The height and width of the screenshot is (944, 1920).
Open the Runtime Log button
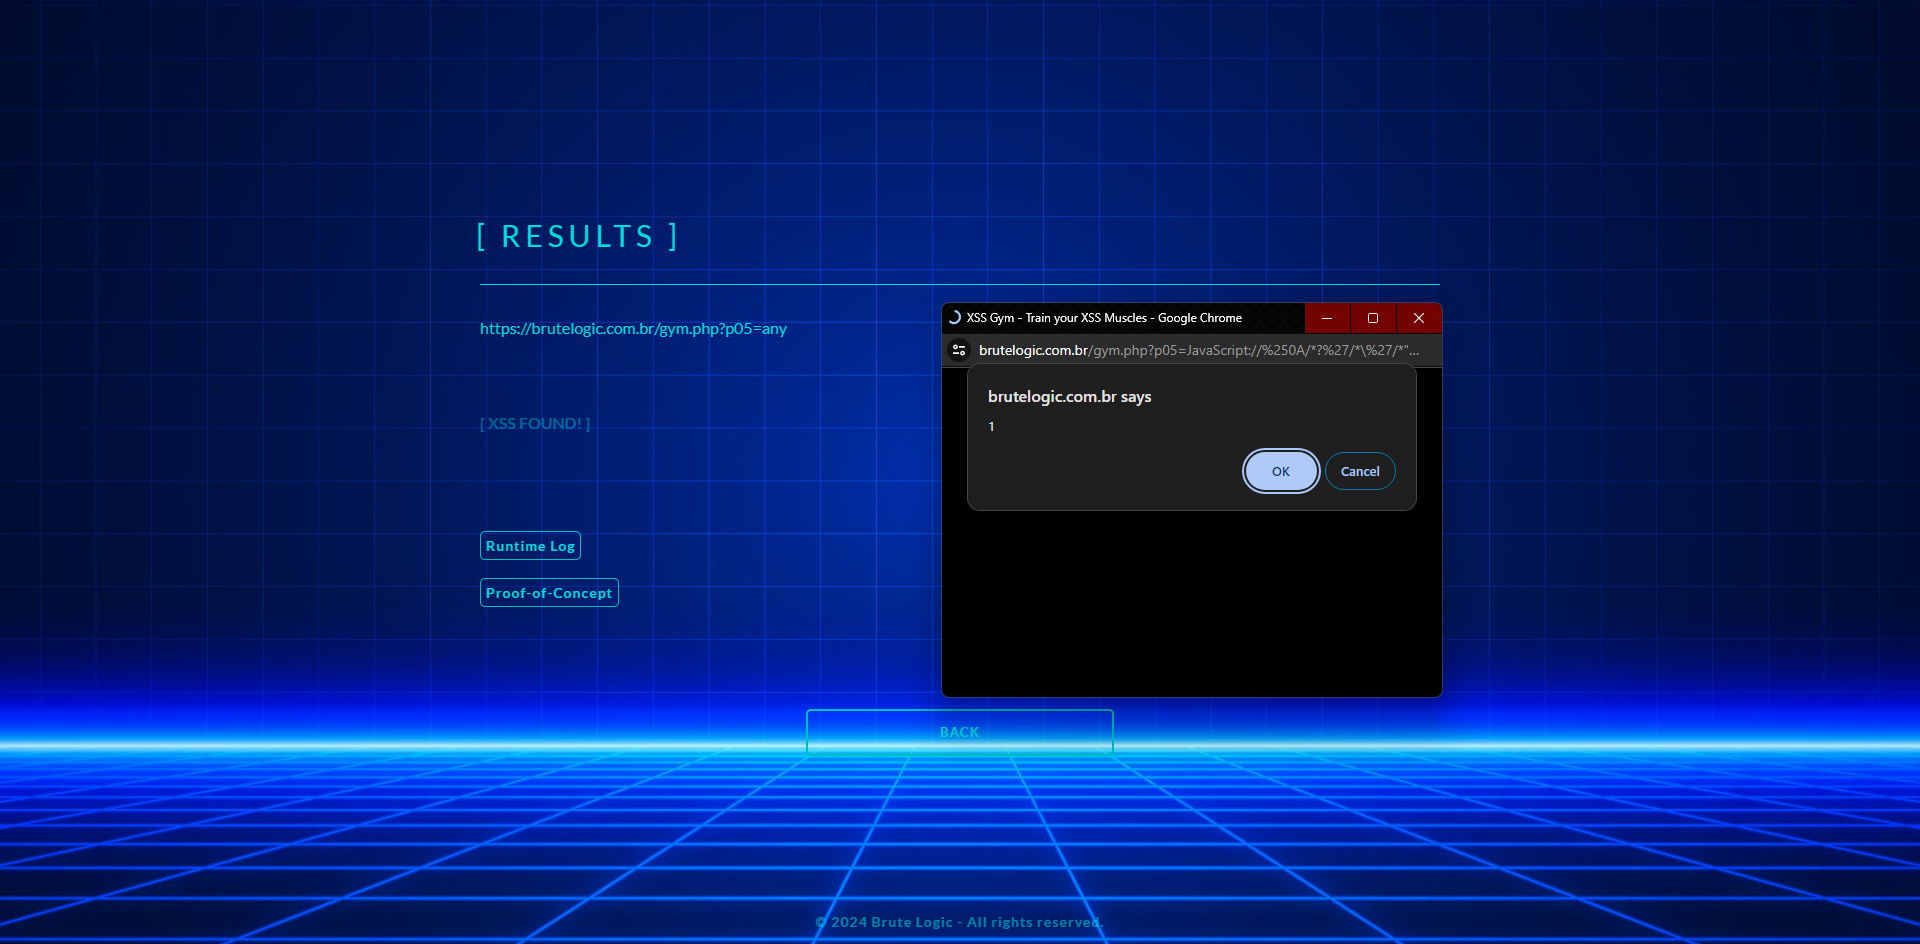point(530,546)
